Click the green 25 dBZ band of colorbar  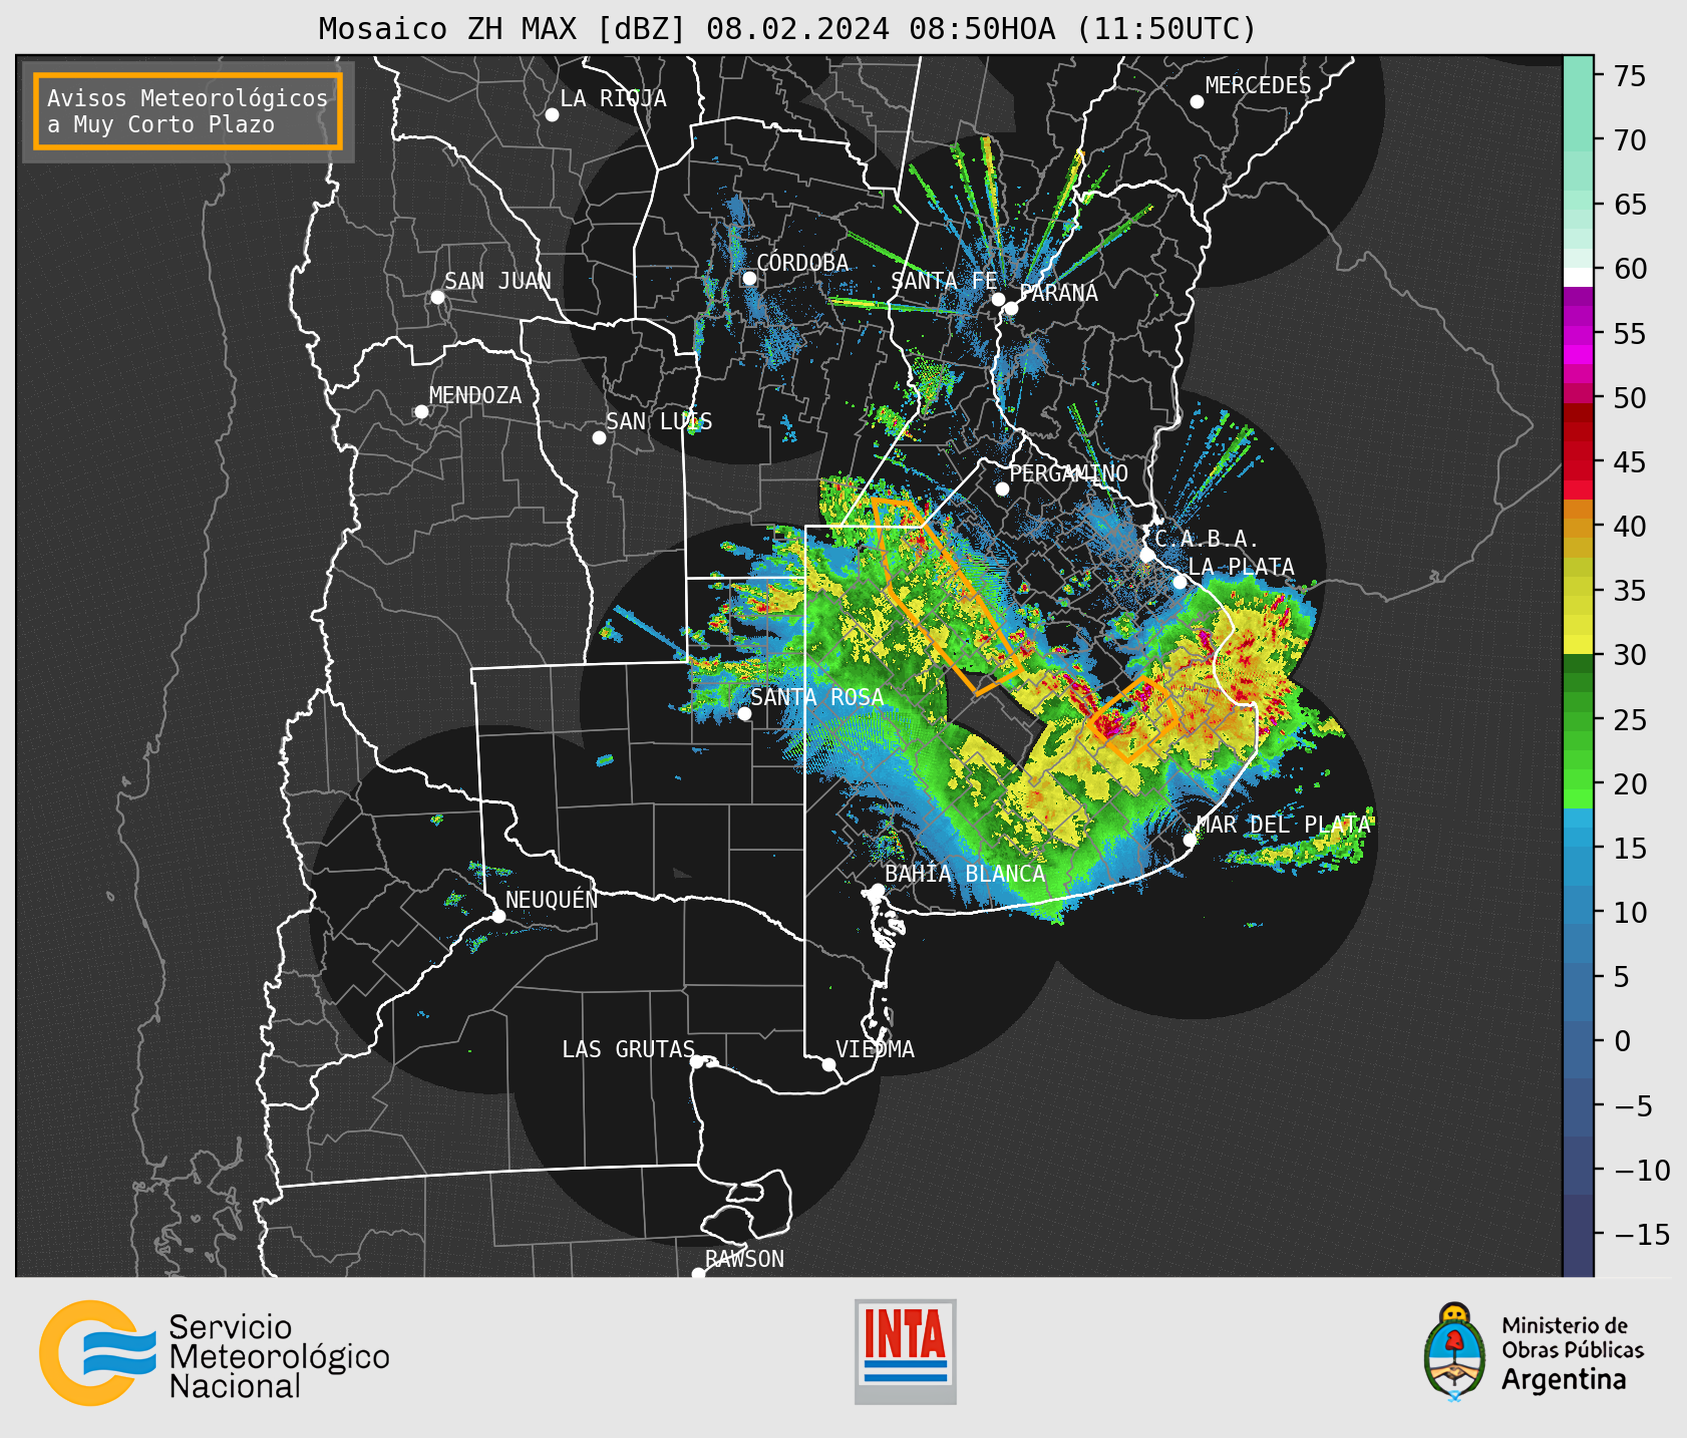pos(1578,720)
